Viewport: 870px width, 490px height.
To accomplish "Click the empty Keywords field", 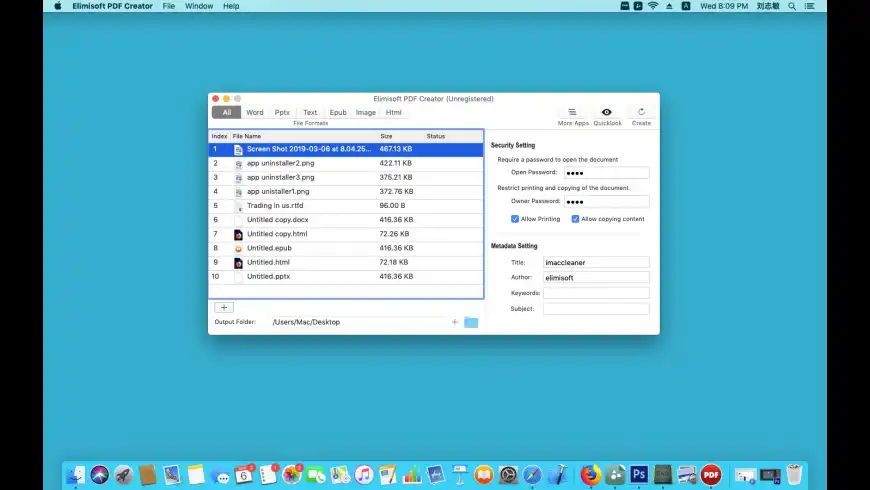I will pyautogui.click(x=596, y=293).
